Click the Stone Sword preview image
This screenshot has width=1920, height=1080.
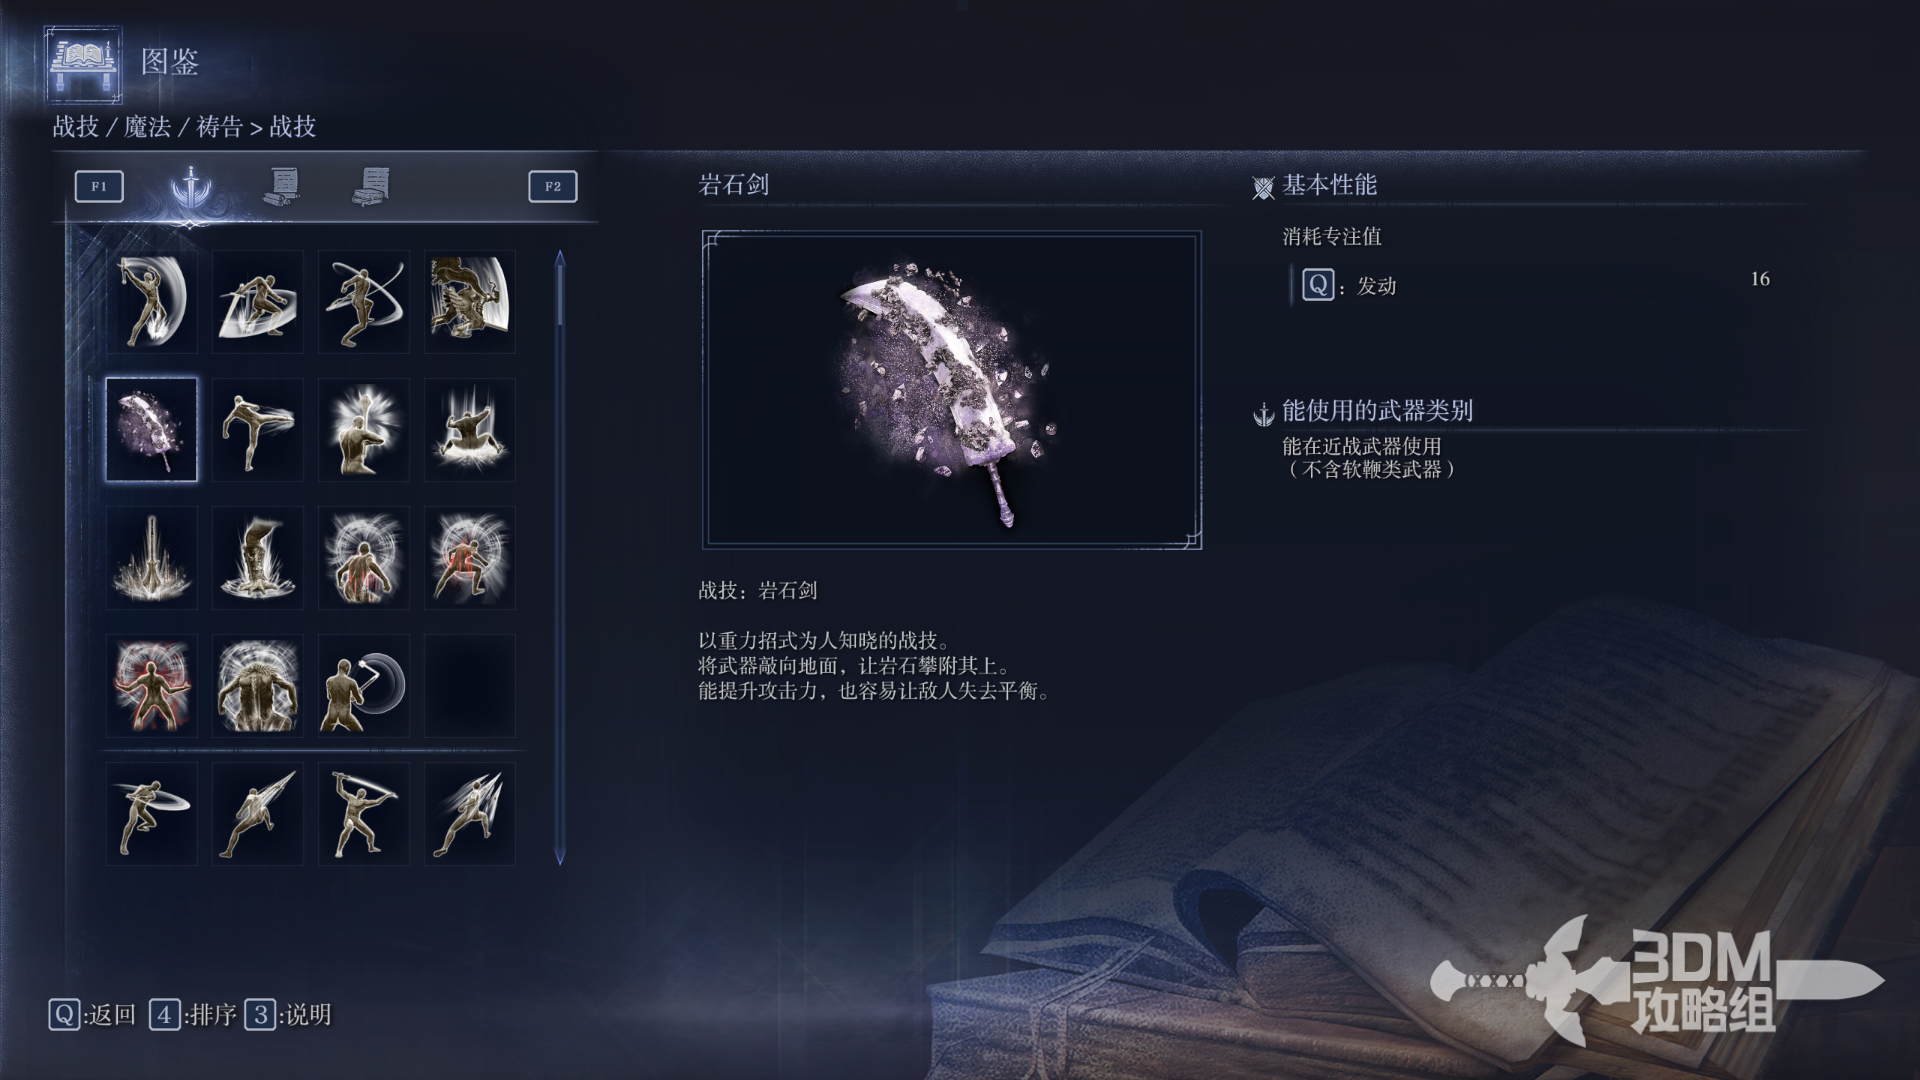(952, 390)
